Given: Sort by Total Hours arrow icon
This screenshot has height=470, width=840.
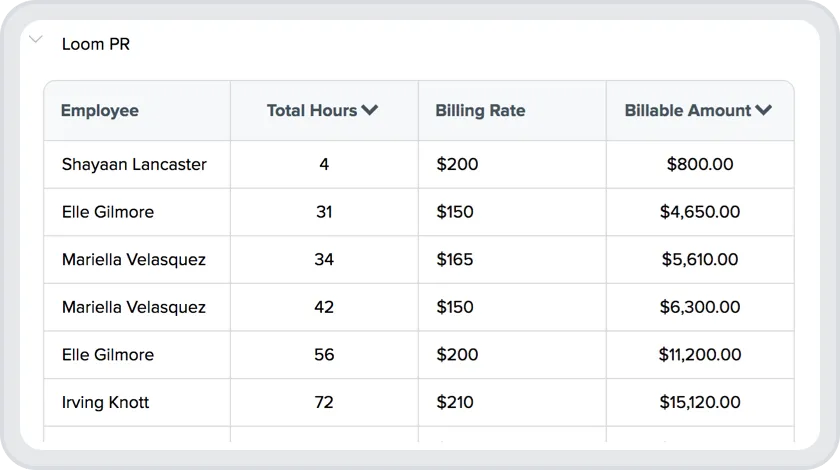Looking at the screenshot, I should [370, 111].
